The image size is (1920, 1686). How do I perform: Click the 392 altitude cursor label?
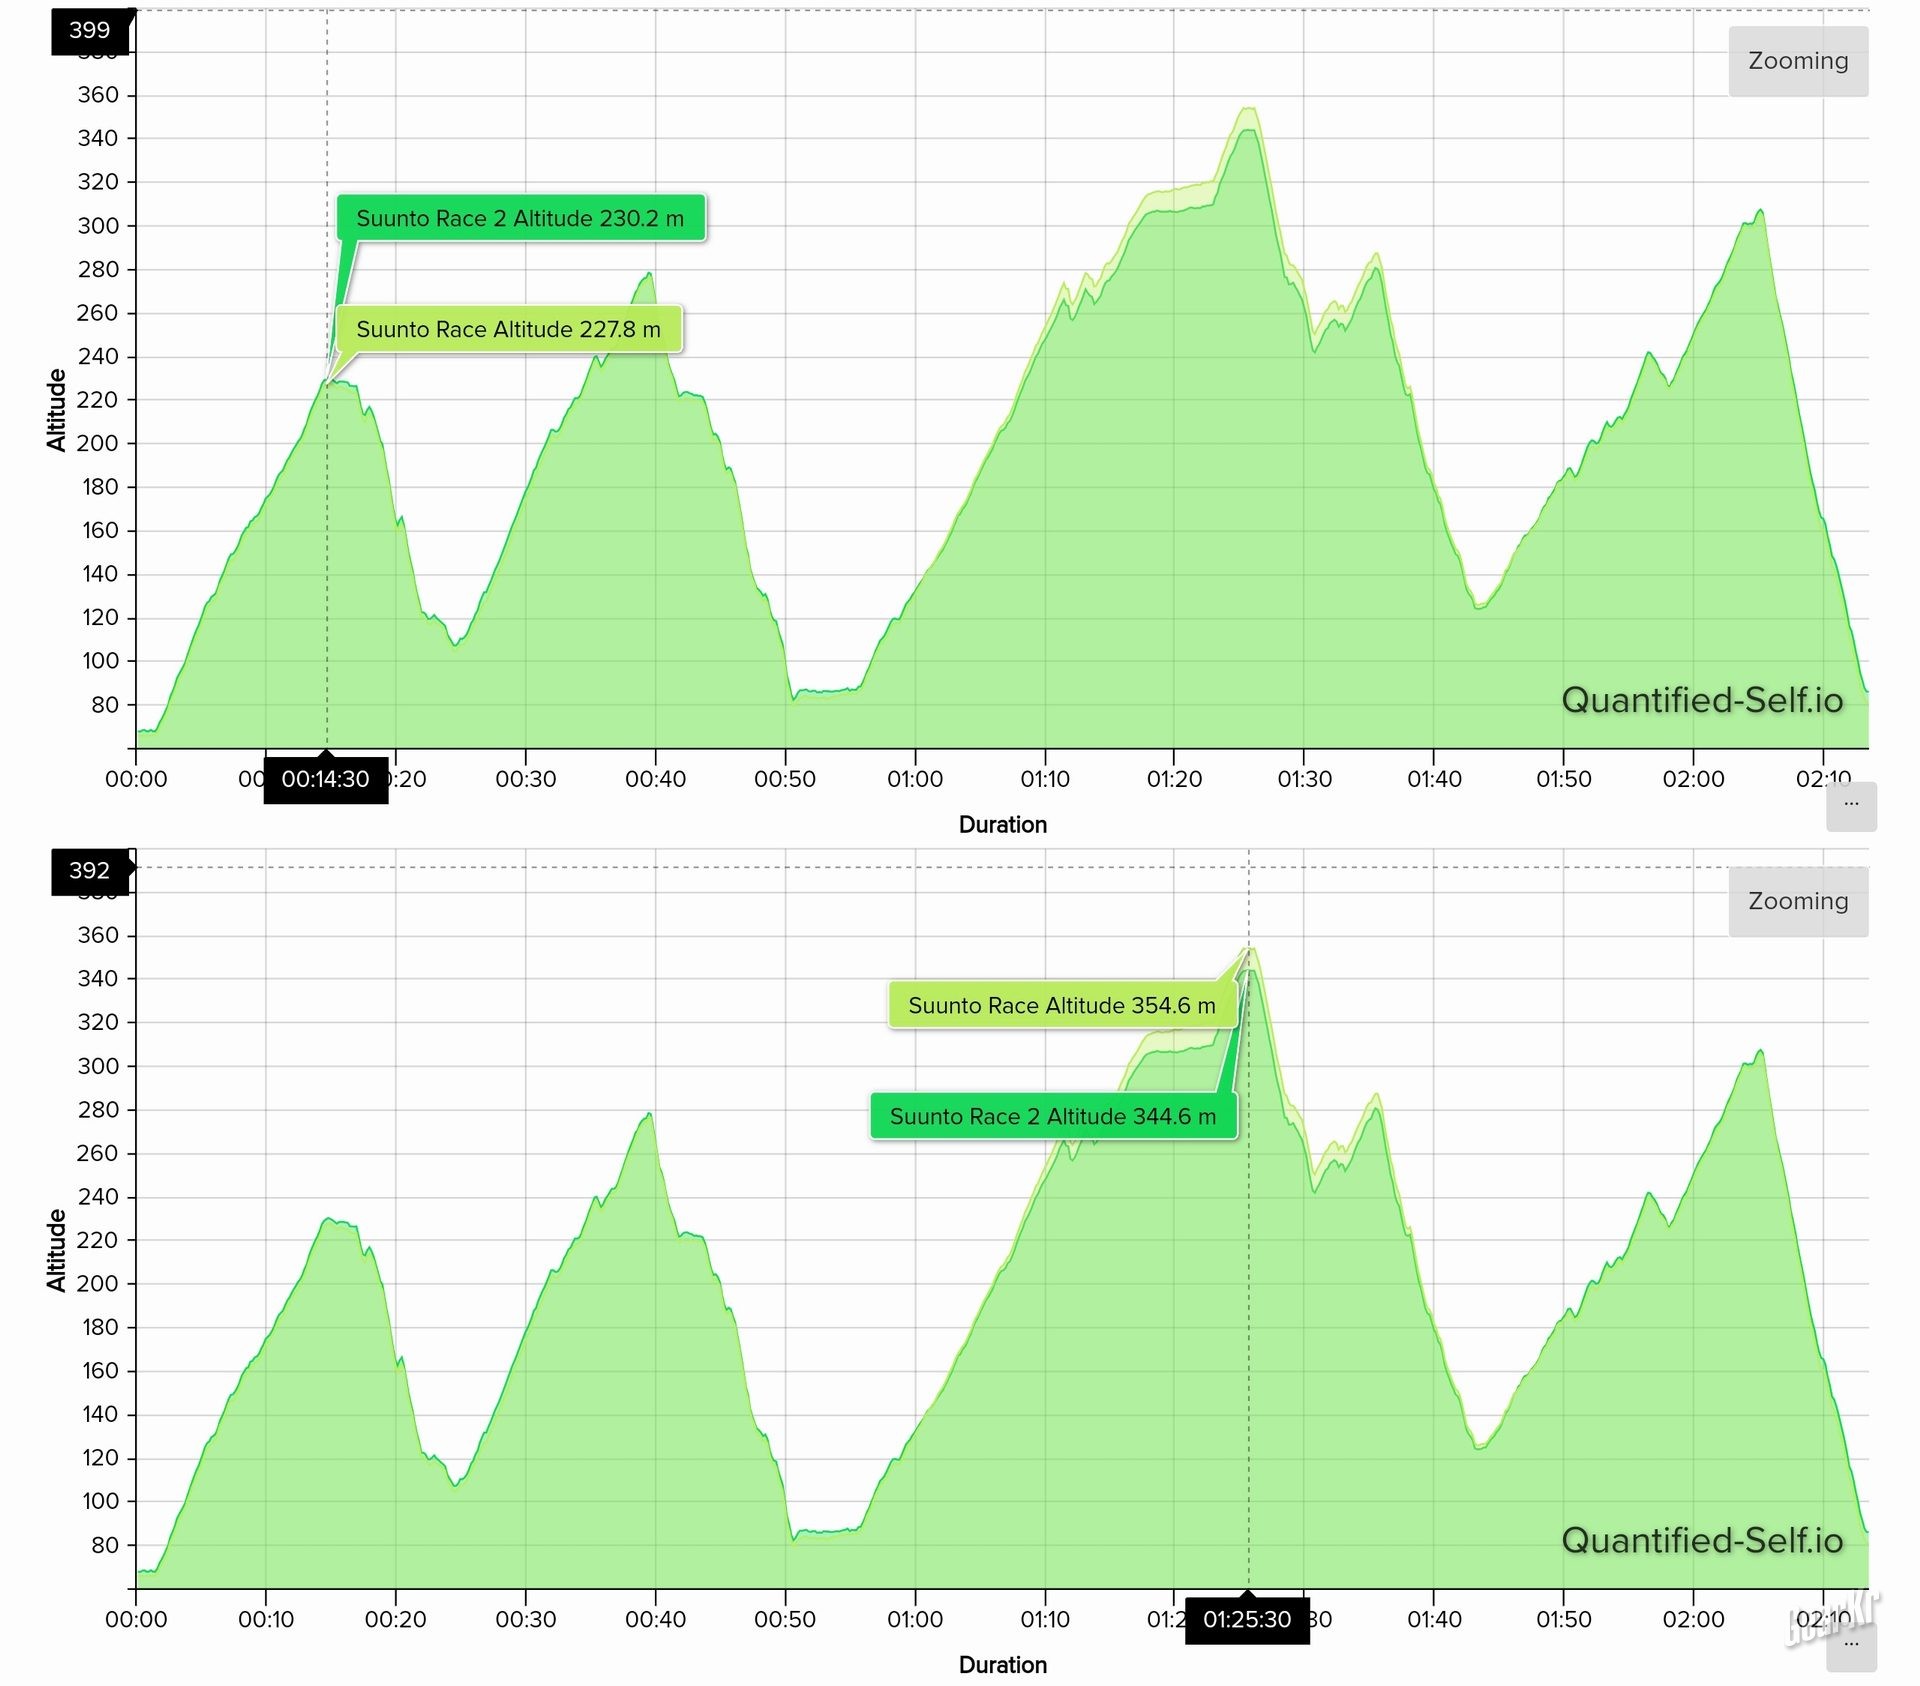pos(90,870)
